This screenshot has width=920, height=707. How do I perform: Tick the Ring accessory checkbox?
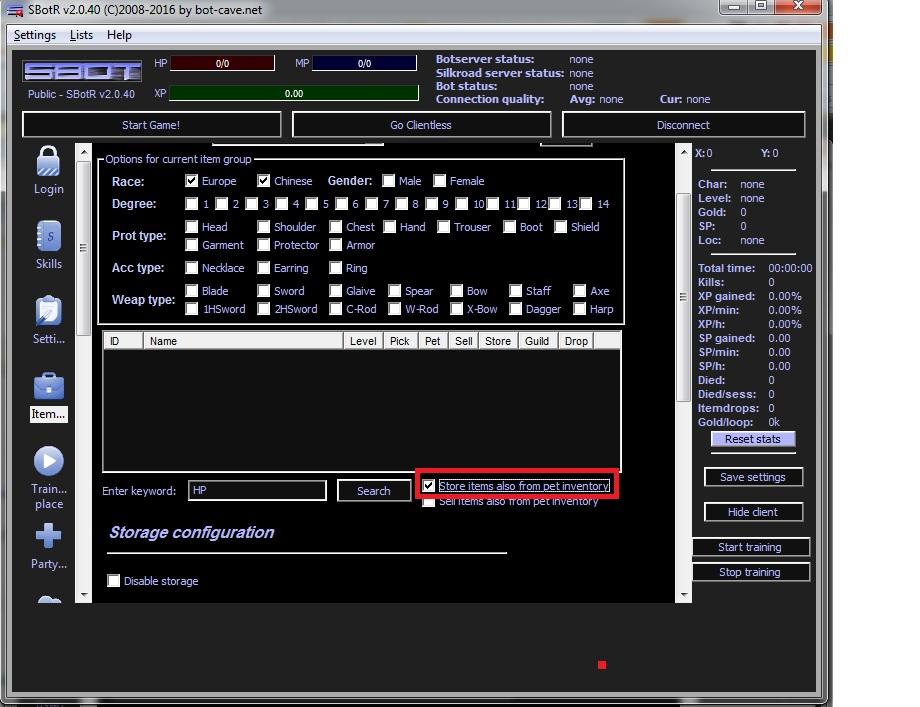click(336, 268)
